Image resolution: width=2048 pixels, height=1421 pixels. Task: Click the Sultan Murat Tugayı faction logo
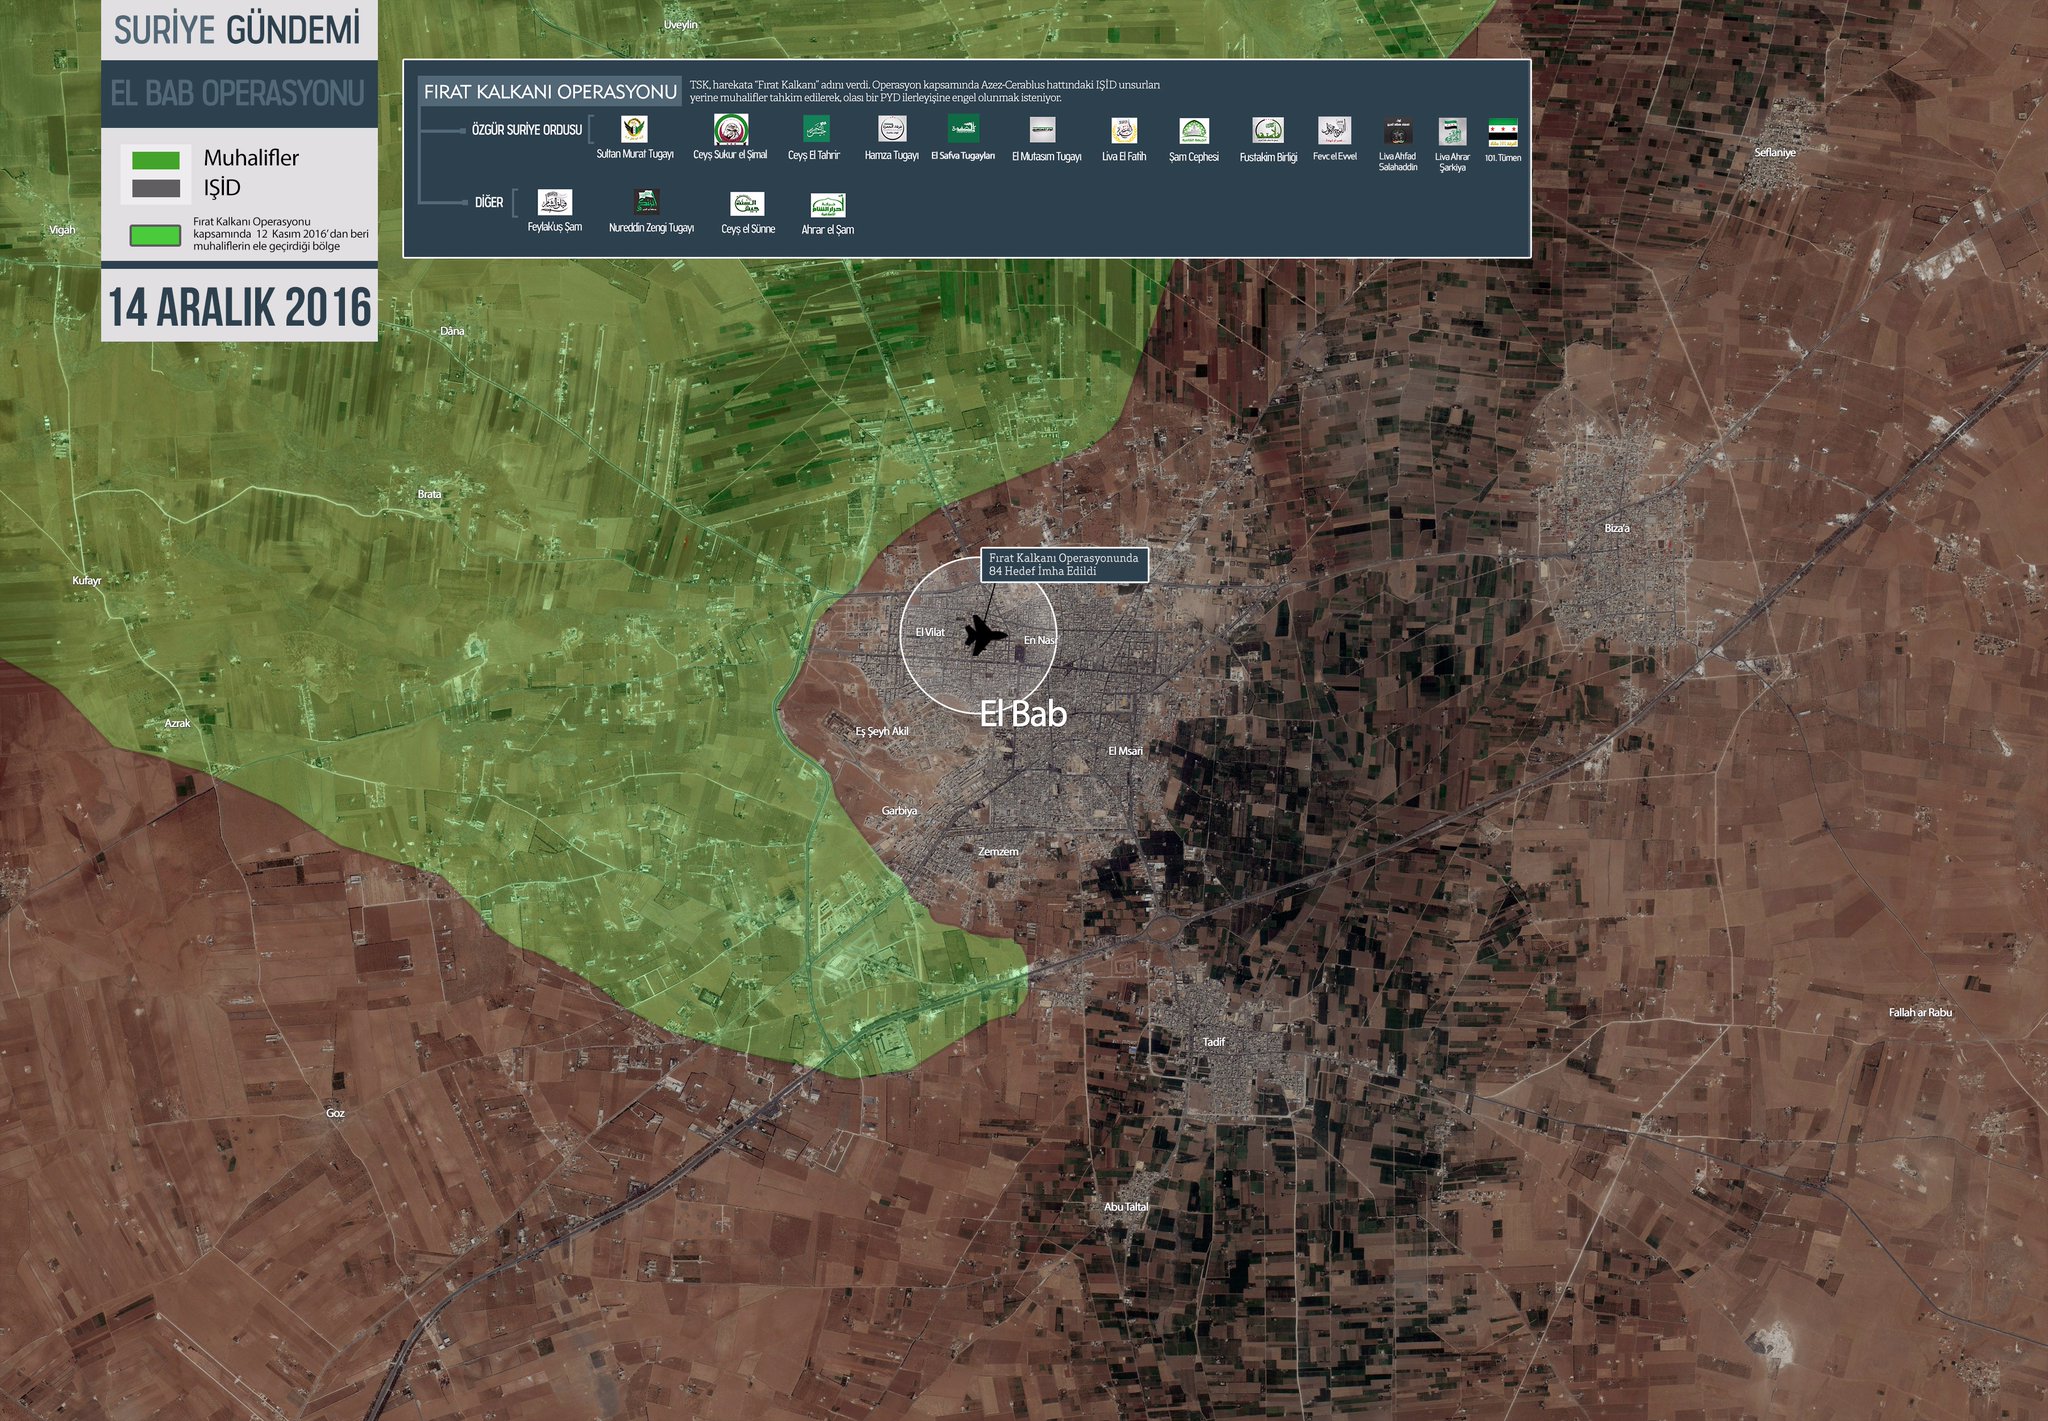coord(634,129)
